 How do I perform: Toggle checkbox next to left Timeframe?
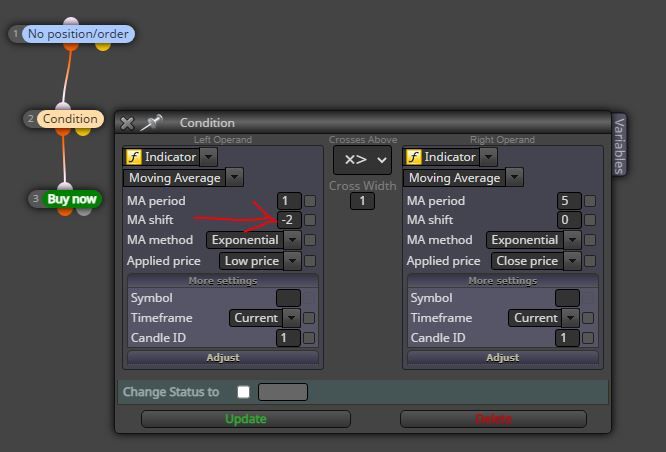pyautogui.click(x=309, y=318)
